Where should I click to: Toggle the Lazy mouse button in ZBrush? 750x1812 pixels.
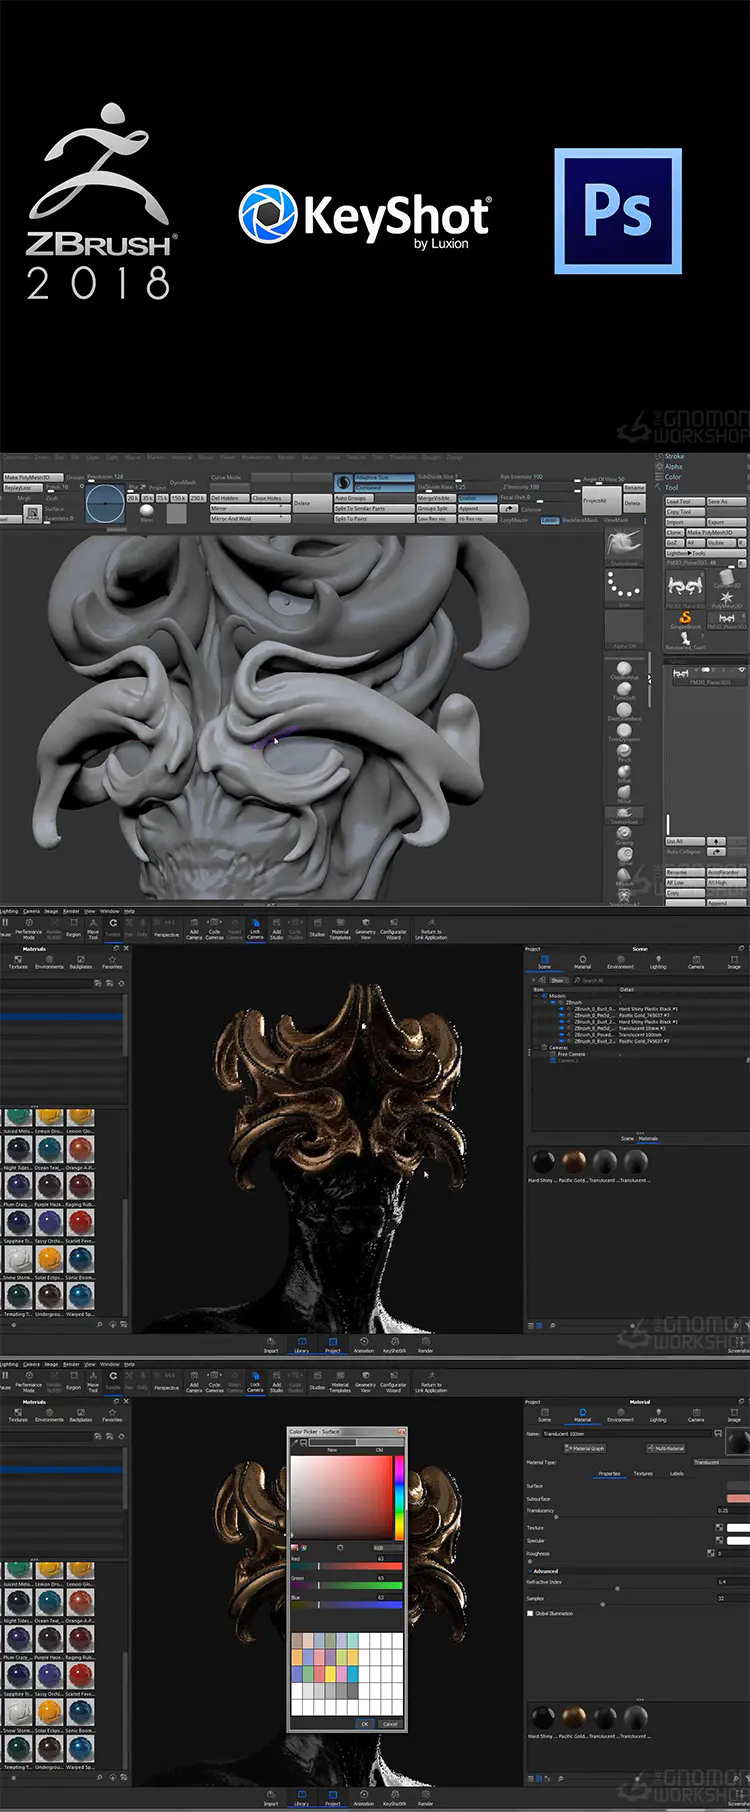pyautogui.click(x=513, y=520)
